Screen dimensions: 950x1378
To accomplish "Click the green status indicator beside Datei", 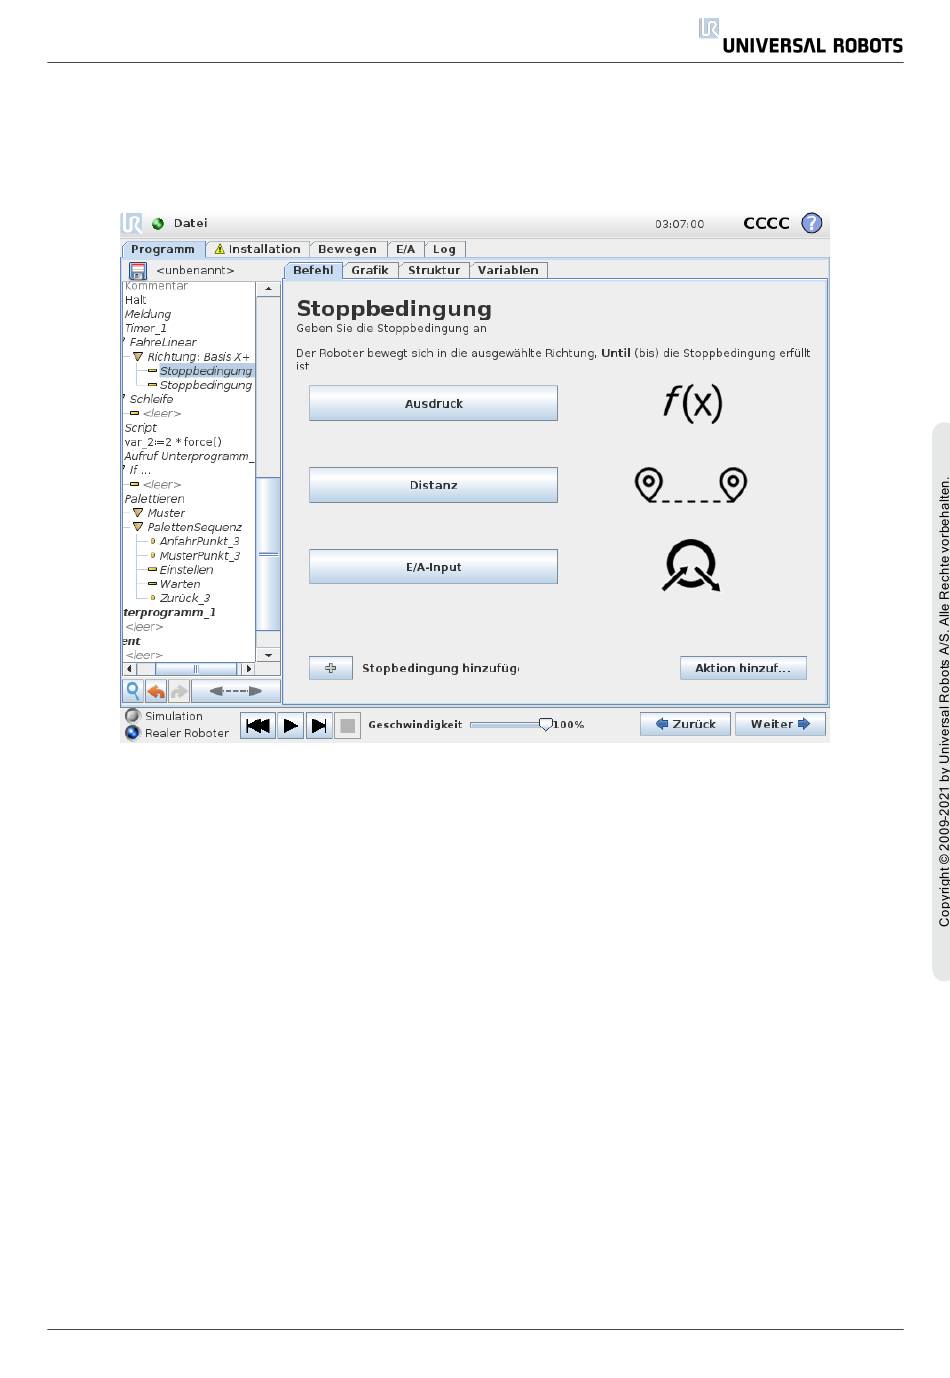I will [x=158, y=224].
